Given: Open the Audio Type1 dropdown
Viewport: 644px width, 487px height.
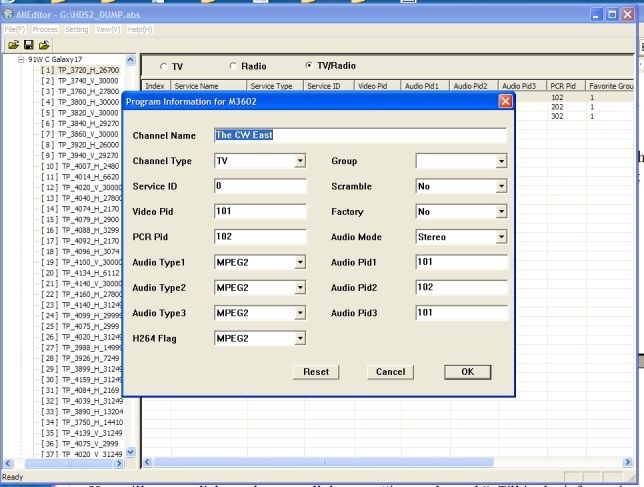Looking at the screenshot, I should (300, 262).
